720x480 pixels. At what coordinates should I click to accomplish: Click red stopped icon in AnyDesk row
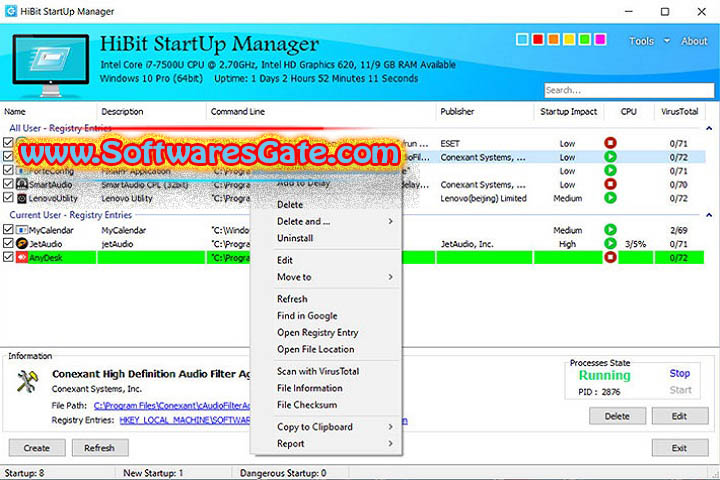point(610,257)
